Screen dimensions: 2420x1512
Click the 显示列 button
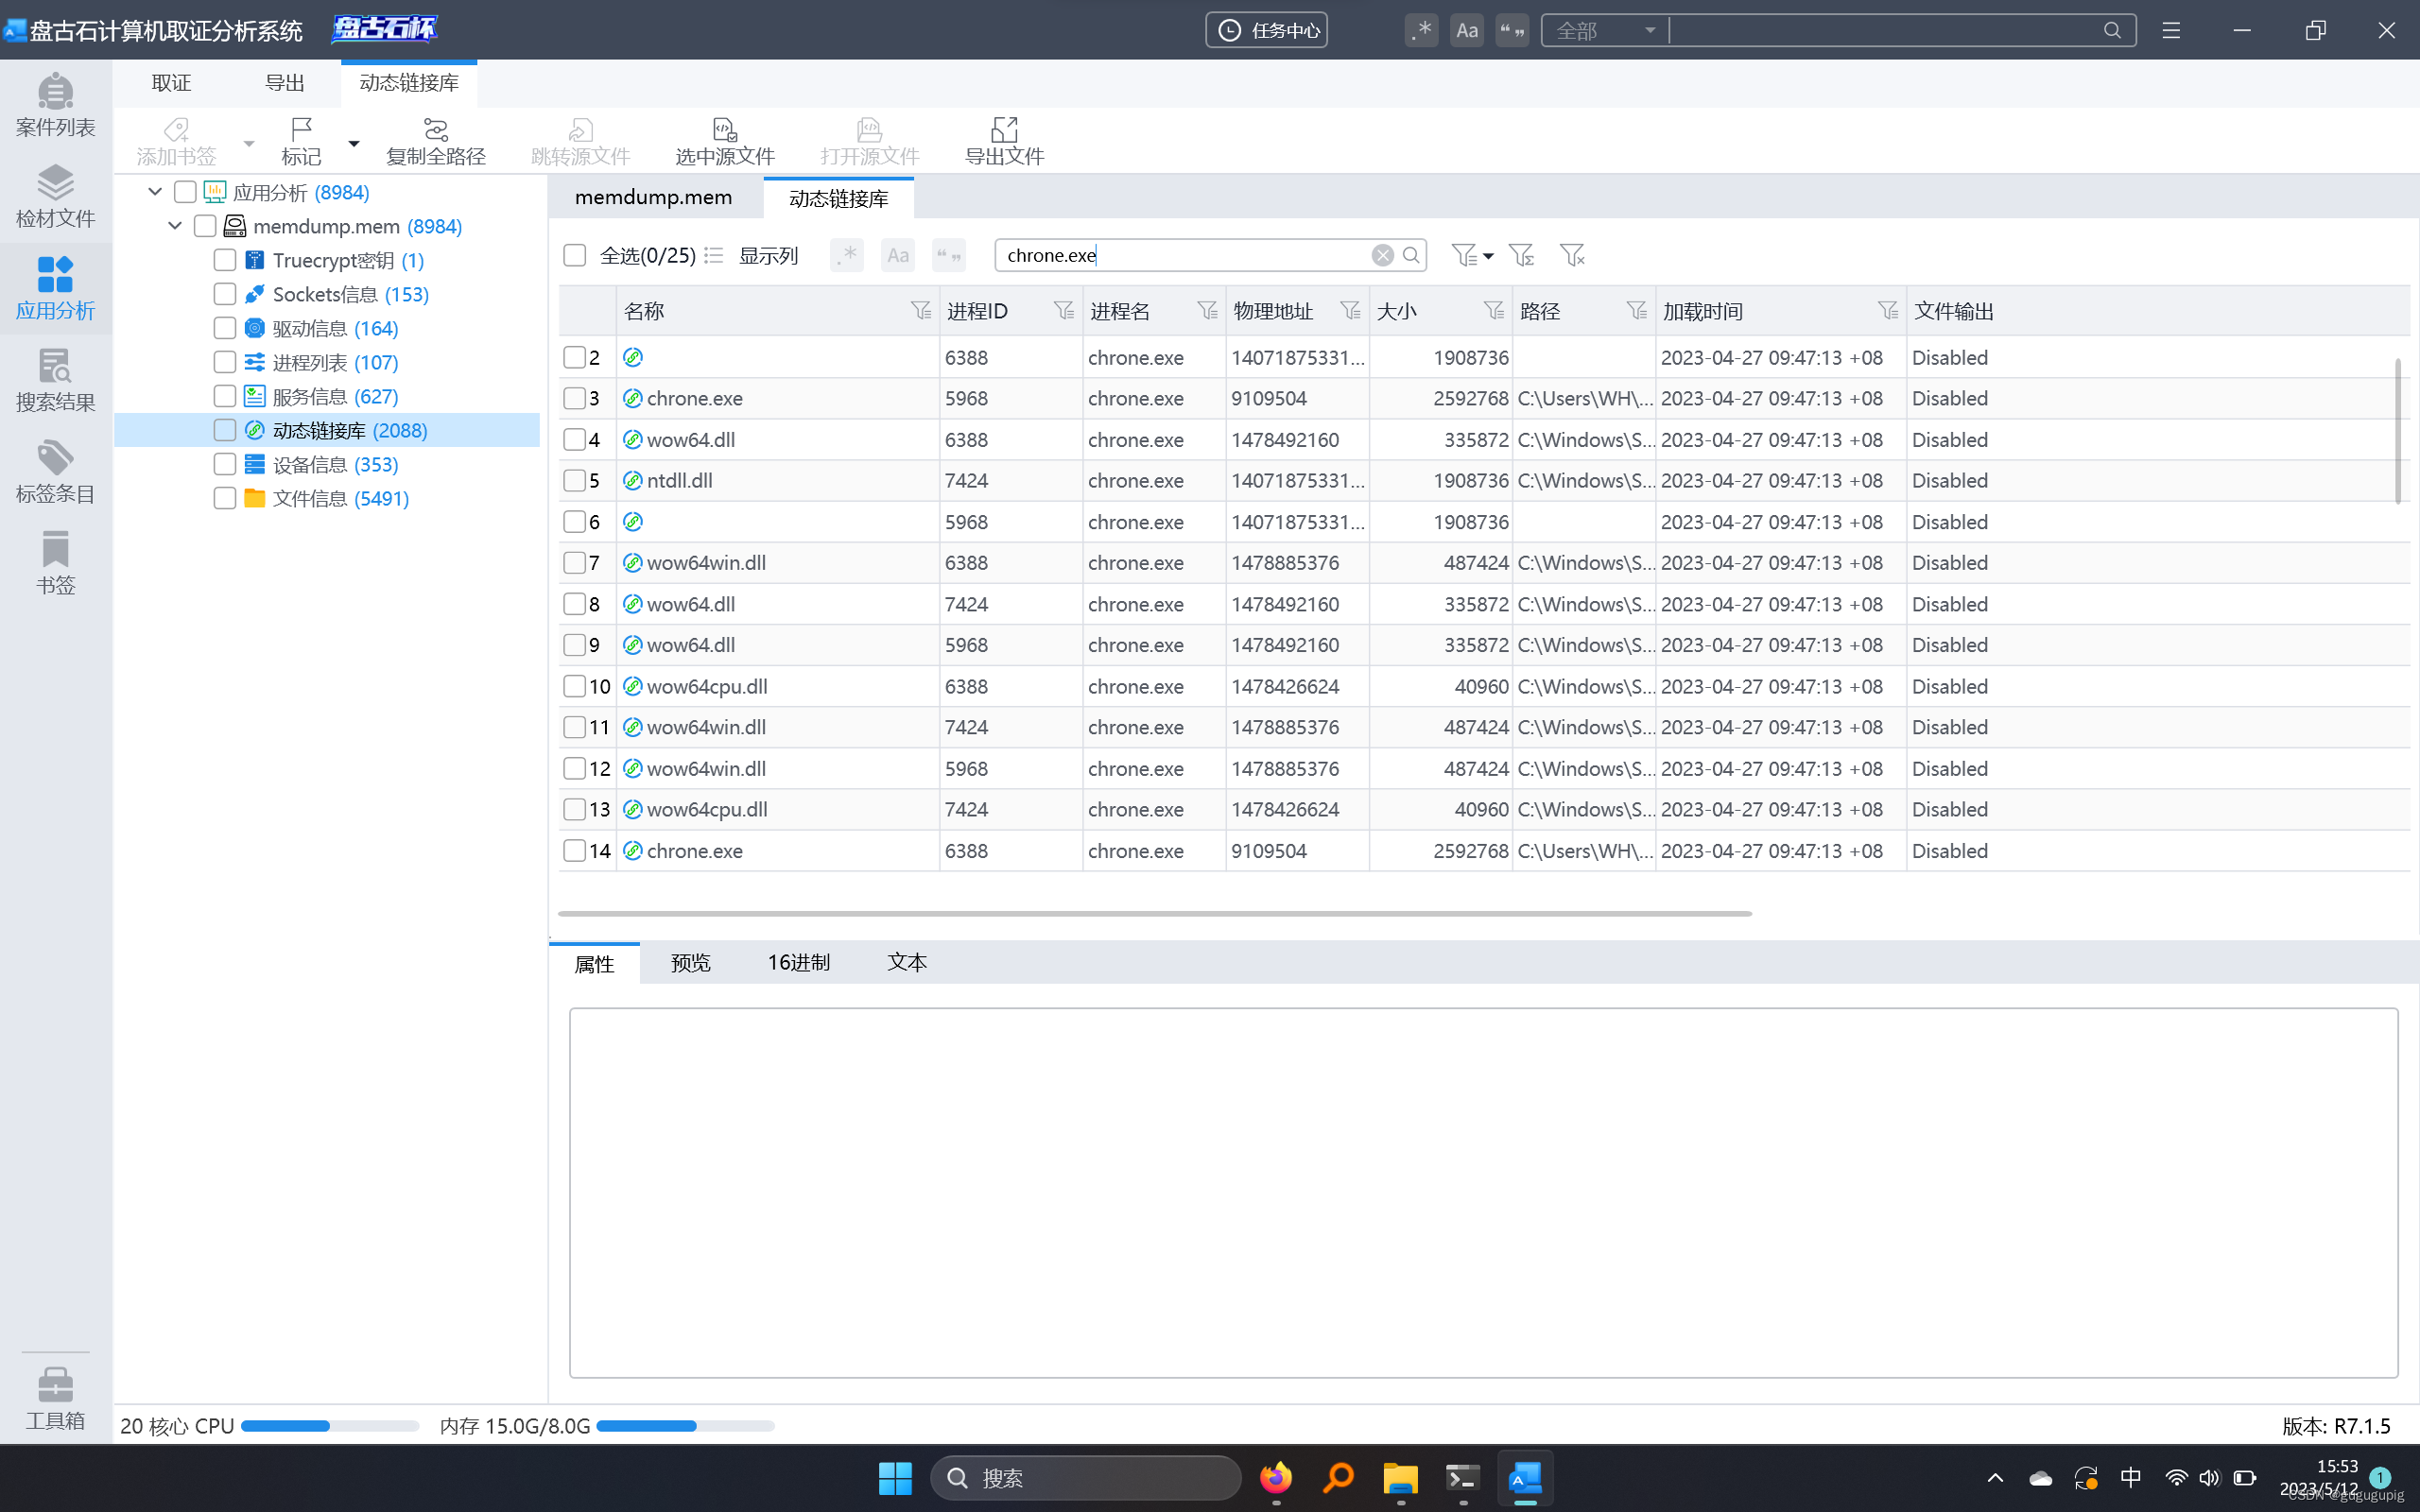(767, 255)
